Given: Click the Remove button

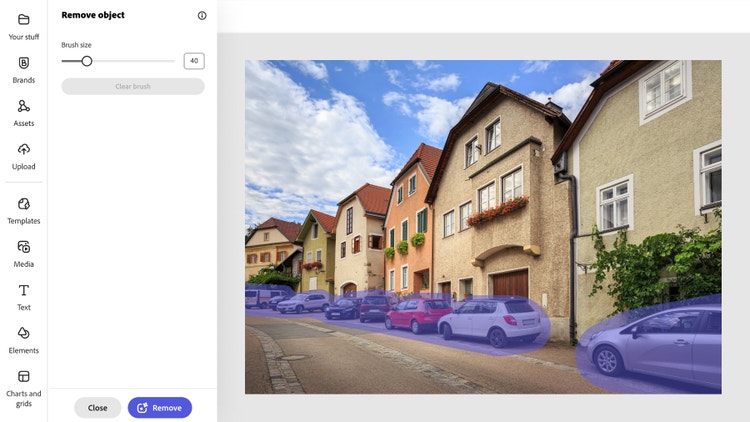Looking at the screenshot, I should (x=160, y=408).
